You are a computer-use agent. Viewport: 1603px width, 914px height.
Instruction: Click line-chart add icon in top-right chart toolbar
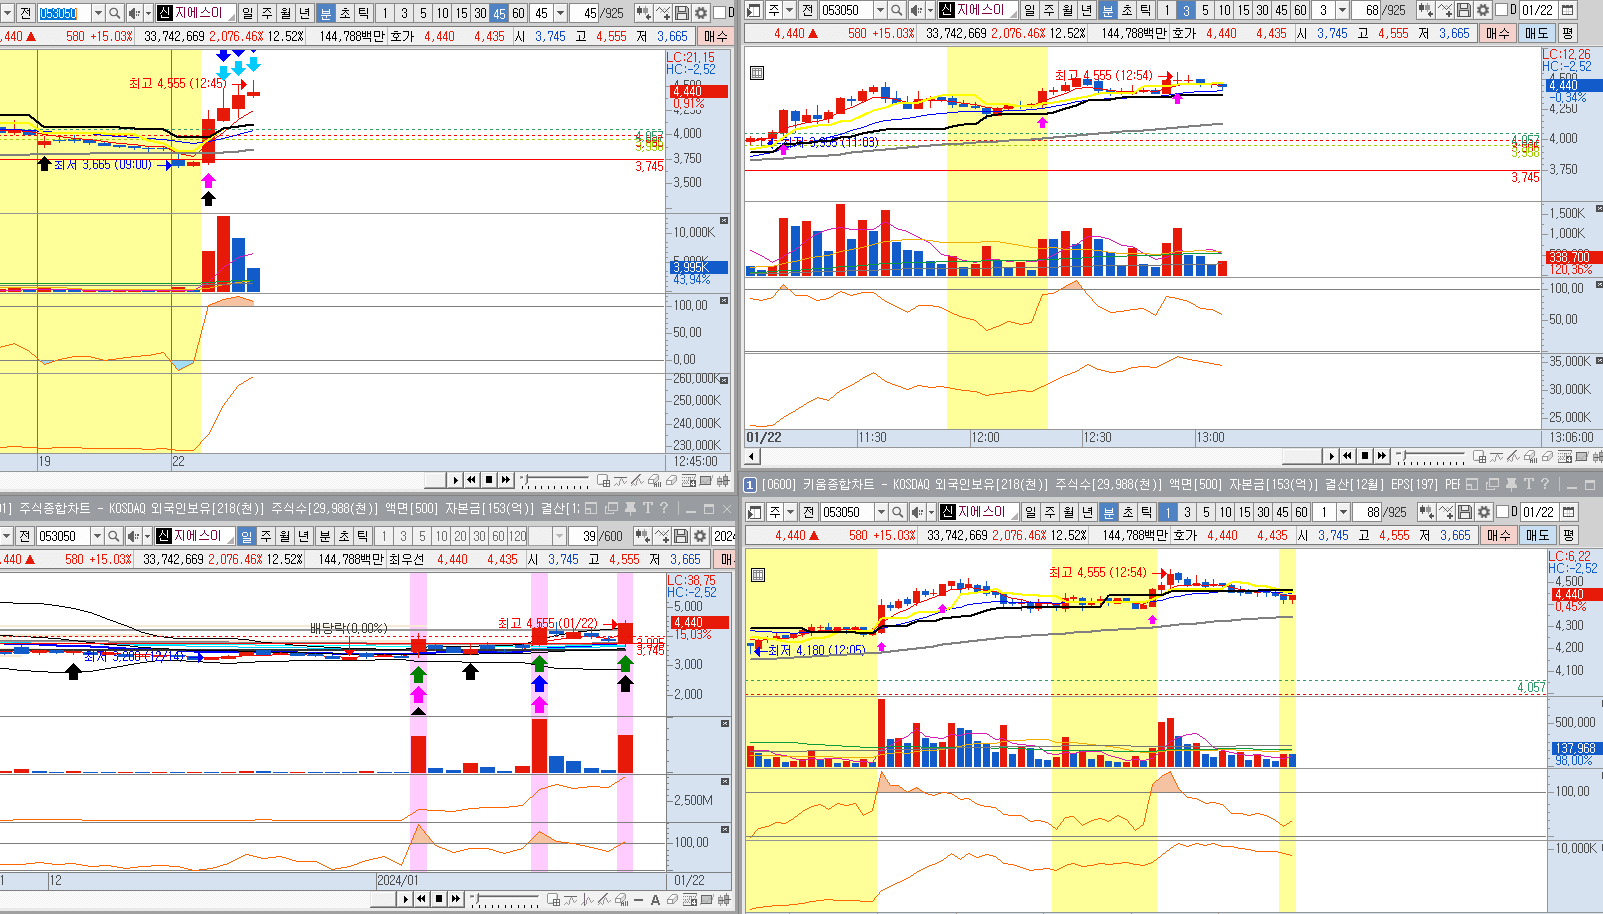pos(1445,10)
